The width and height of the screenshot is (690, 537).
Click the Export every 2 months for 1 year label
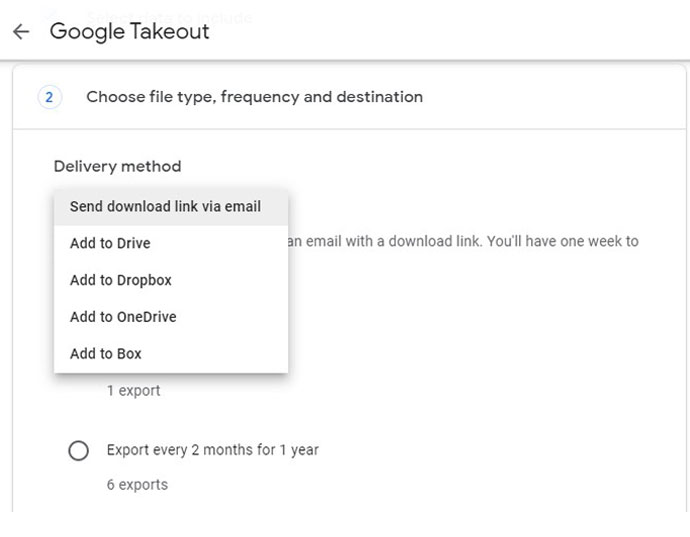(x=213, y=450)
